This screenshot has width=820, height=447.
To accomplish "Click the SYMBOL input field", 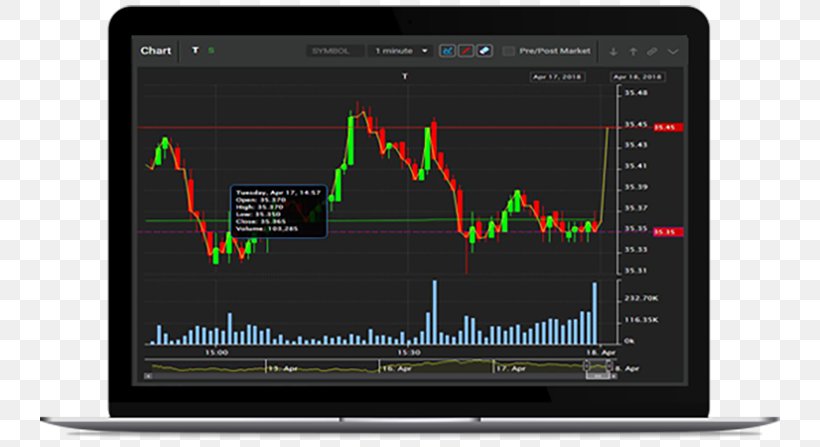I will coord(335,51).
